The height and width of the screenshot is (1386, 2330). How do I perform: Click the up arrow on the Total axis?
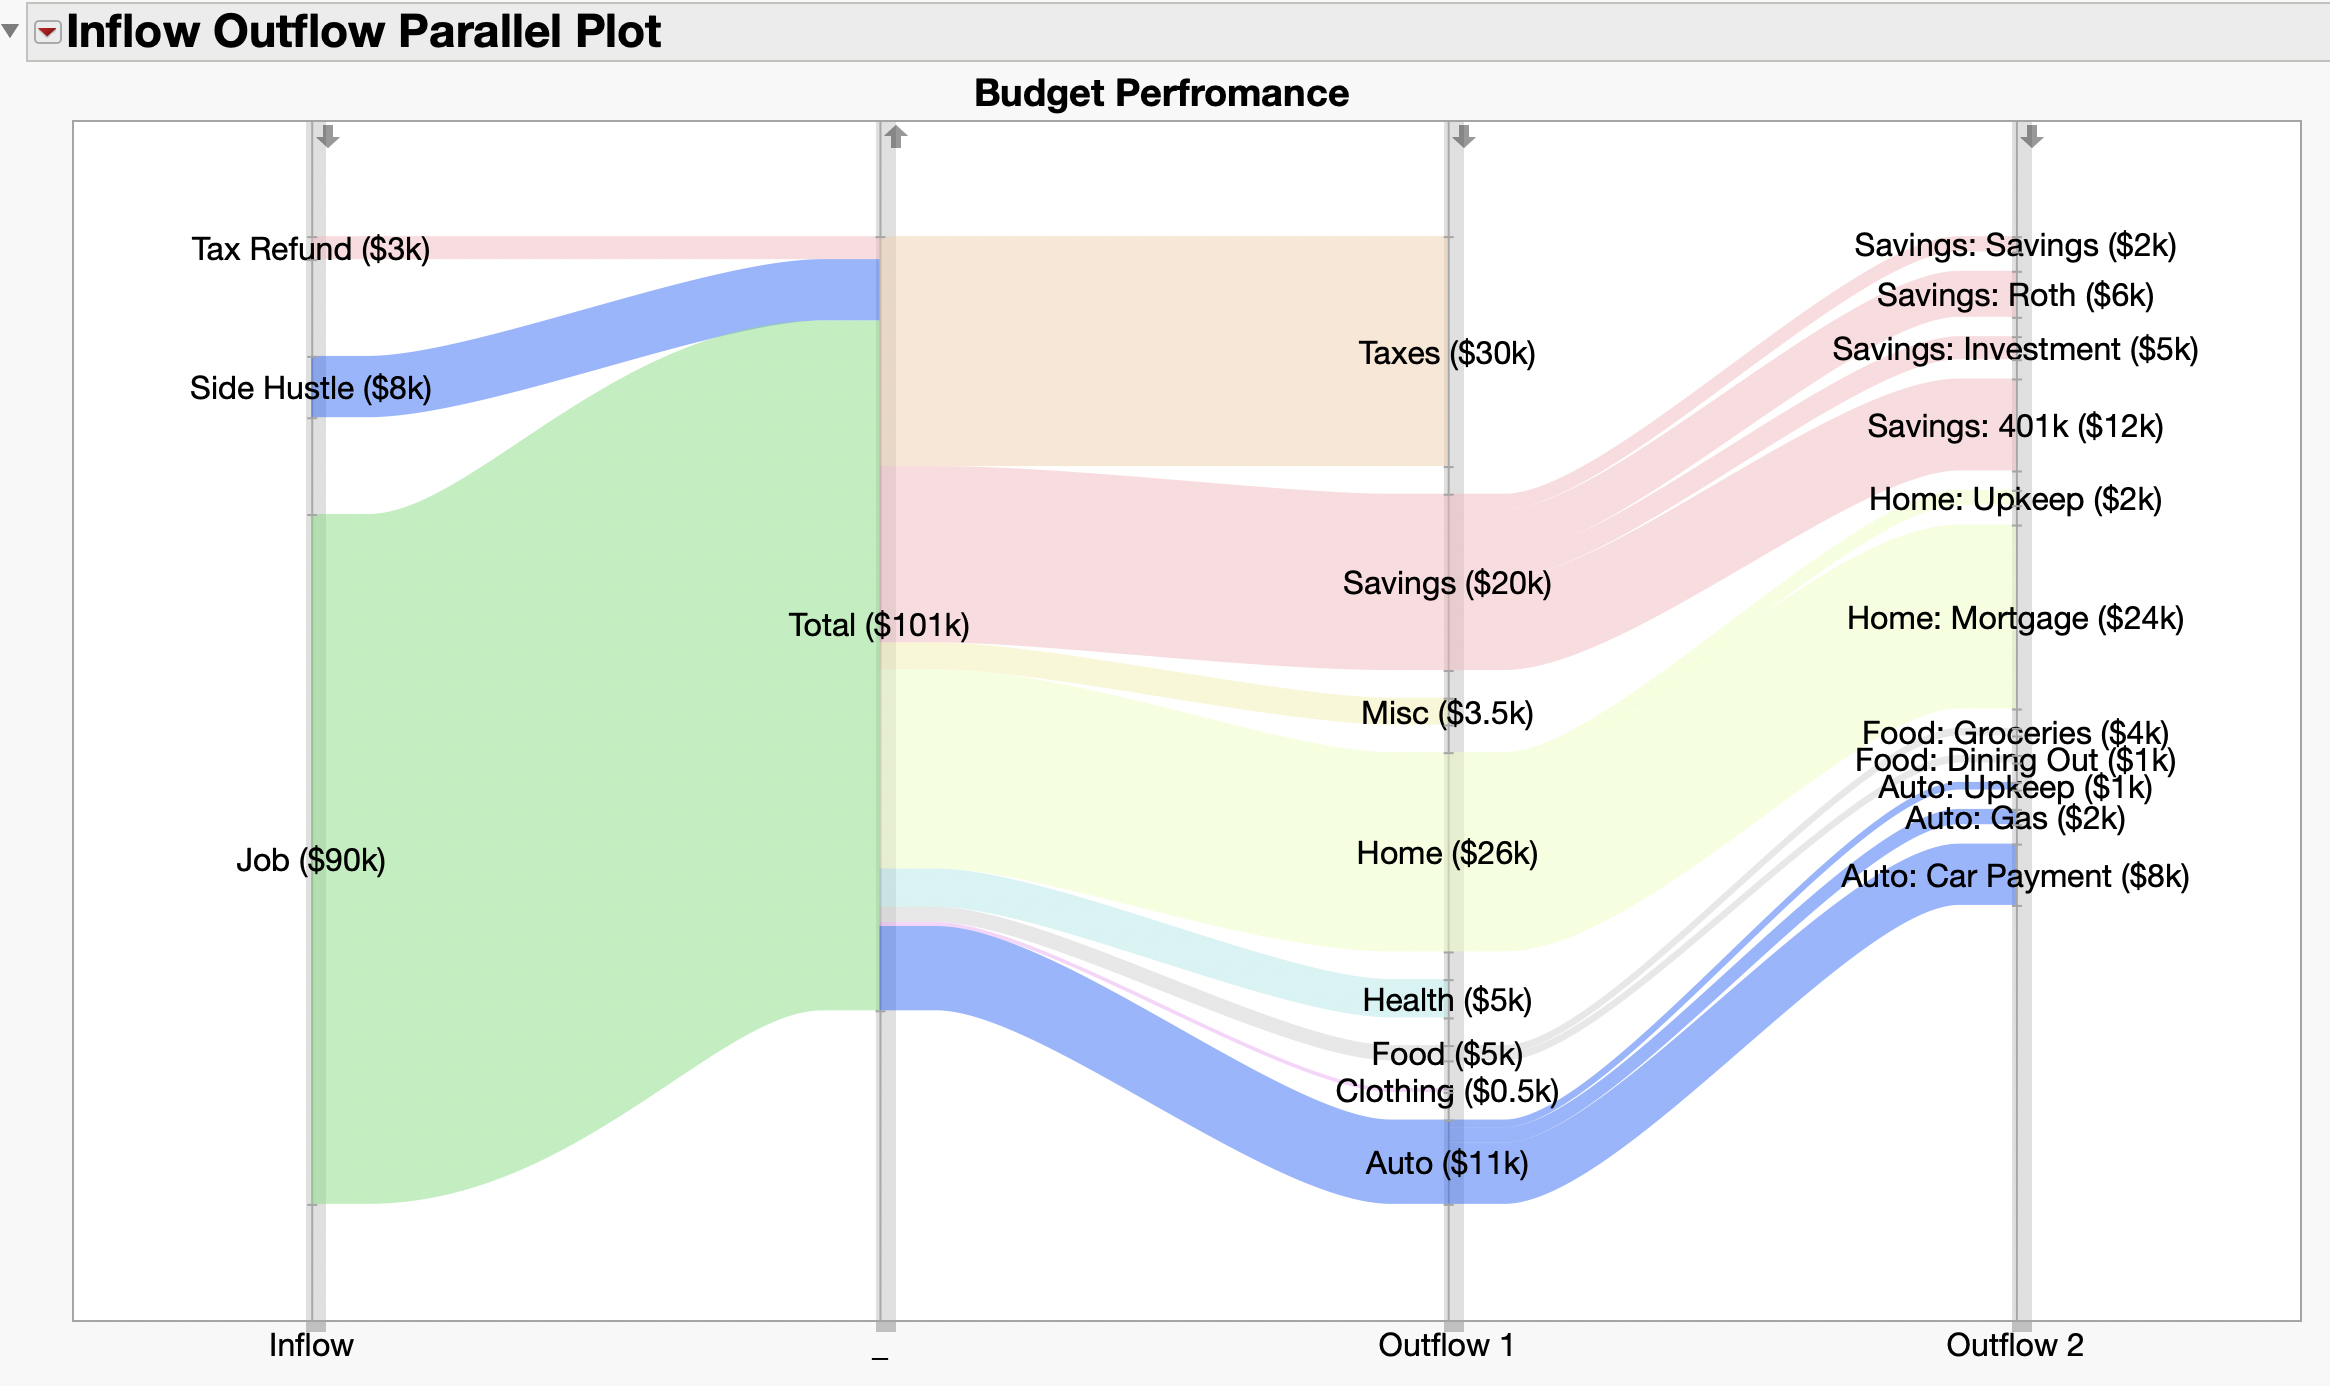tap(896, 137)
